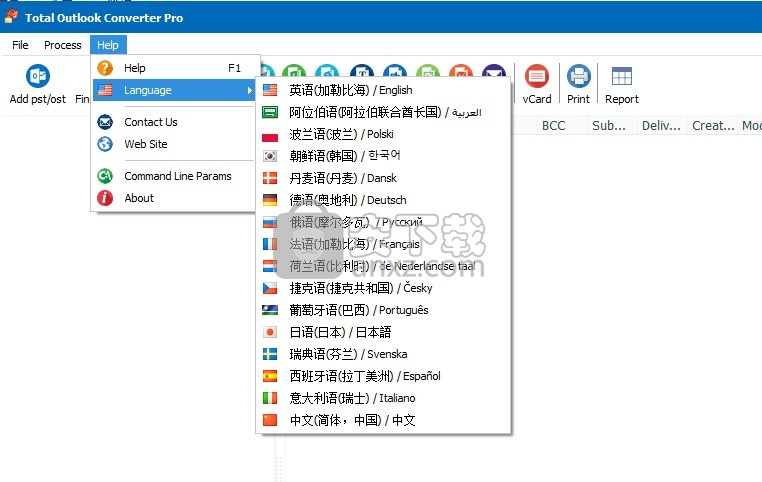Image resolution: width=762 pixels, height=482 pixels.
Task: Click the question mark Help icon
Action: click(105, 68)
